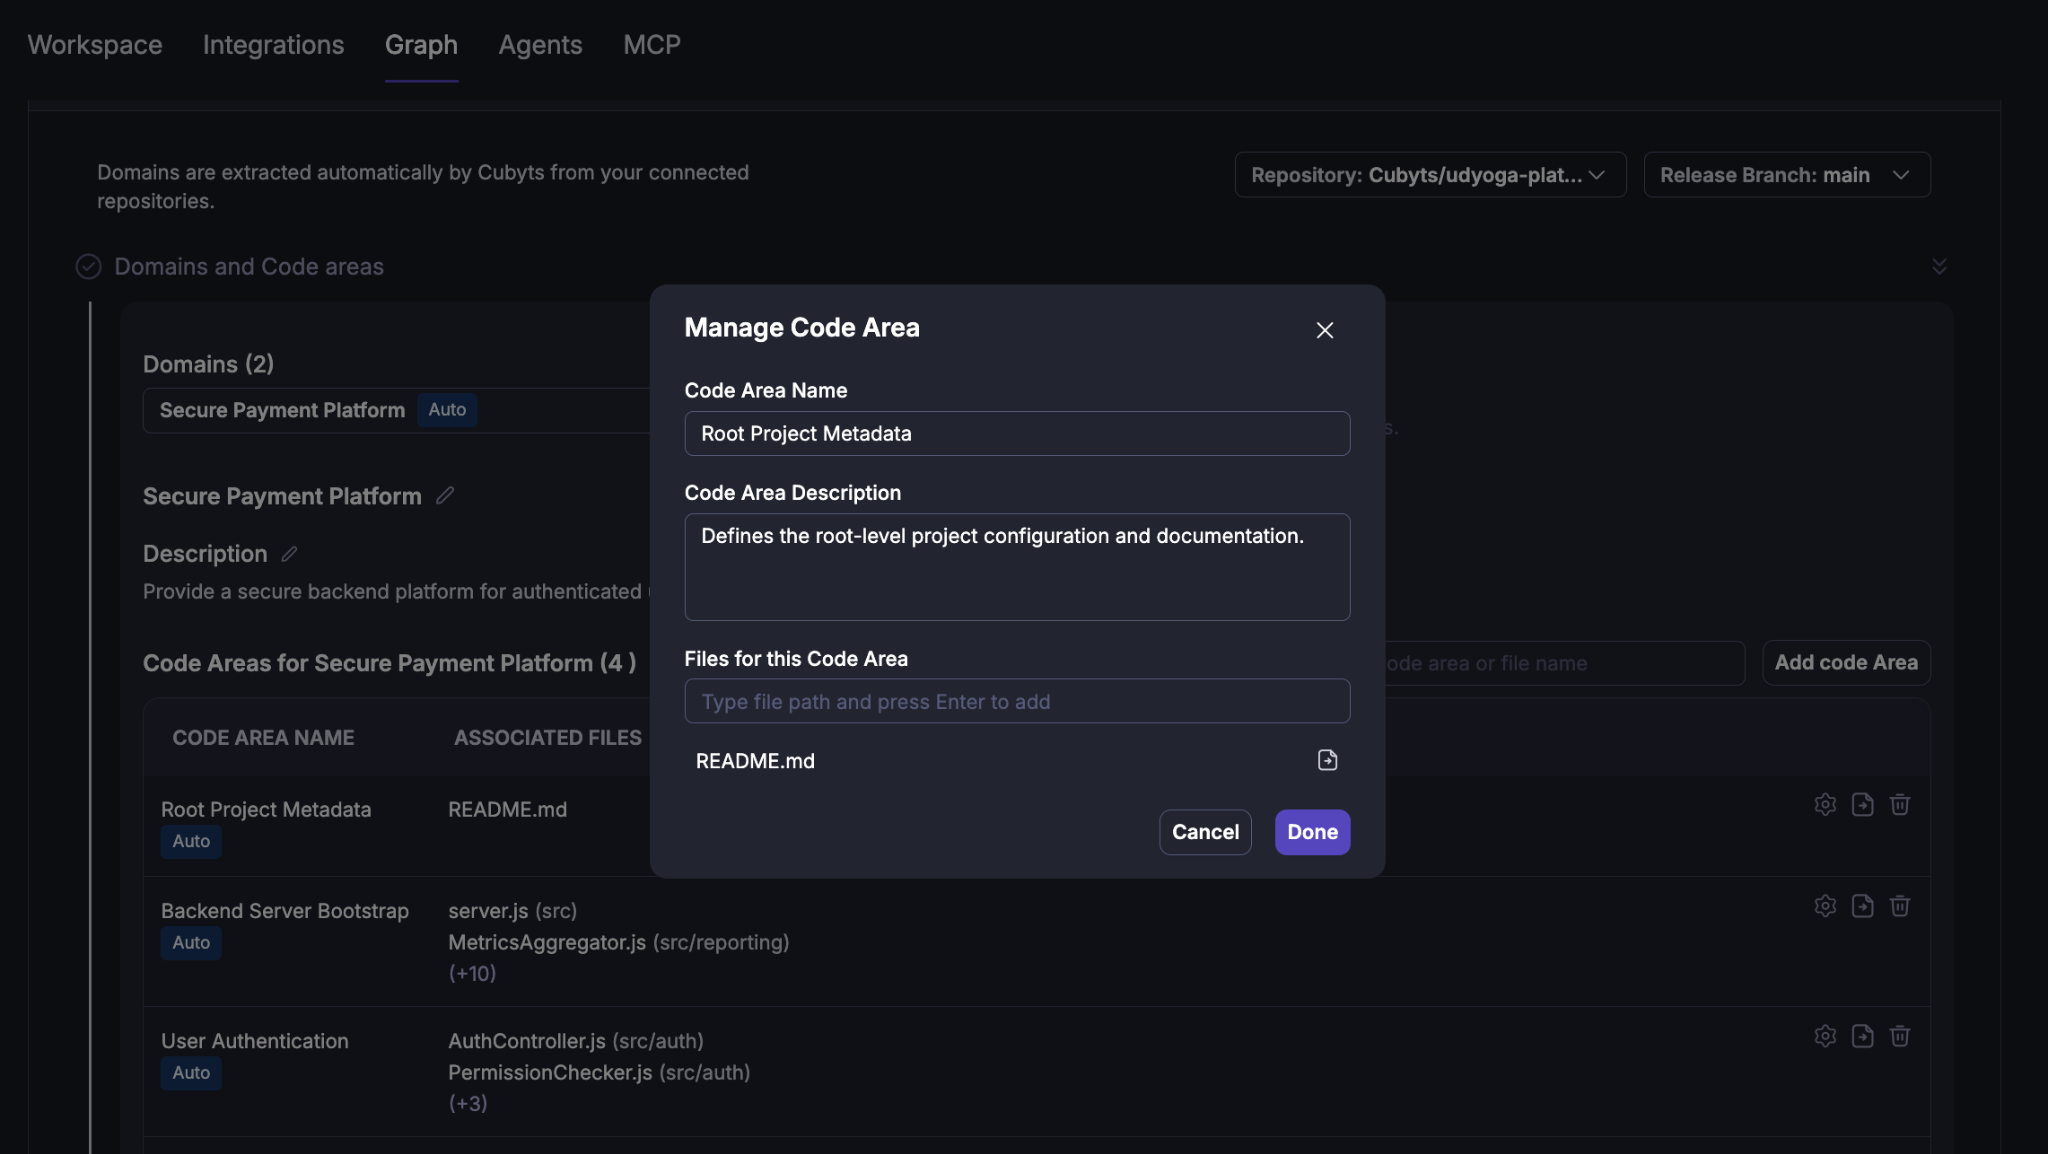Open settings gear for User Authentication row
This screenshot has width=2048, height=1154.
coord(1825,1036)
